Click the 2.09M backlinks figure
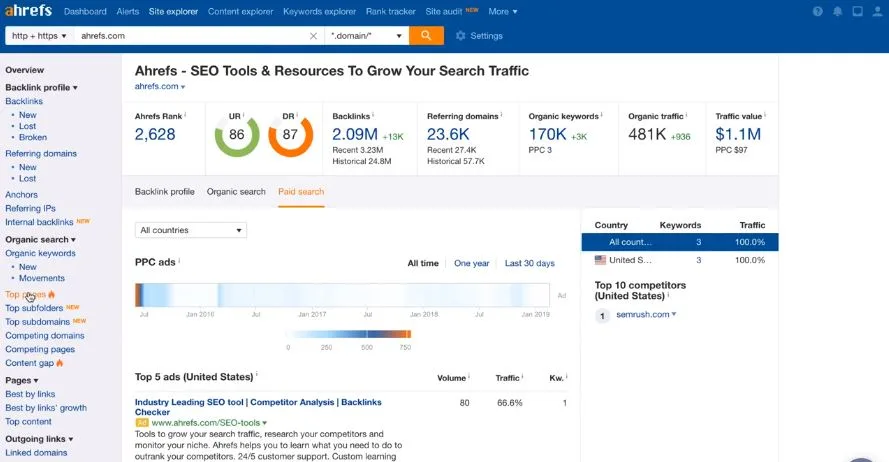This screenshot has width=889, height=462. 355,134
